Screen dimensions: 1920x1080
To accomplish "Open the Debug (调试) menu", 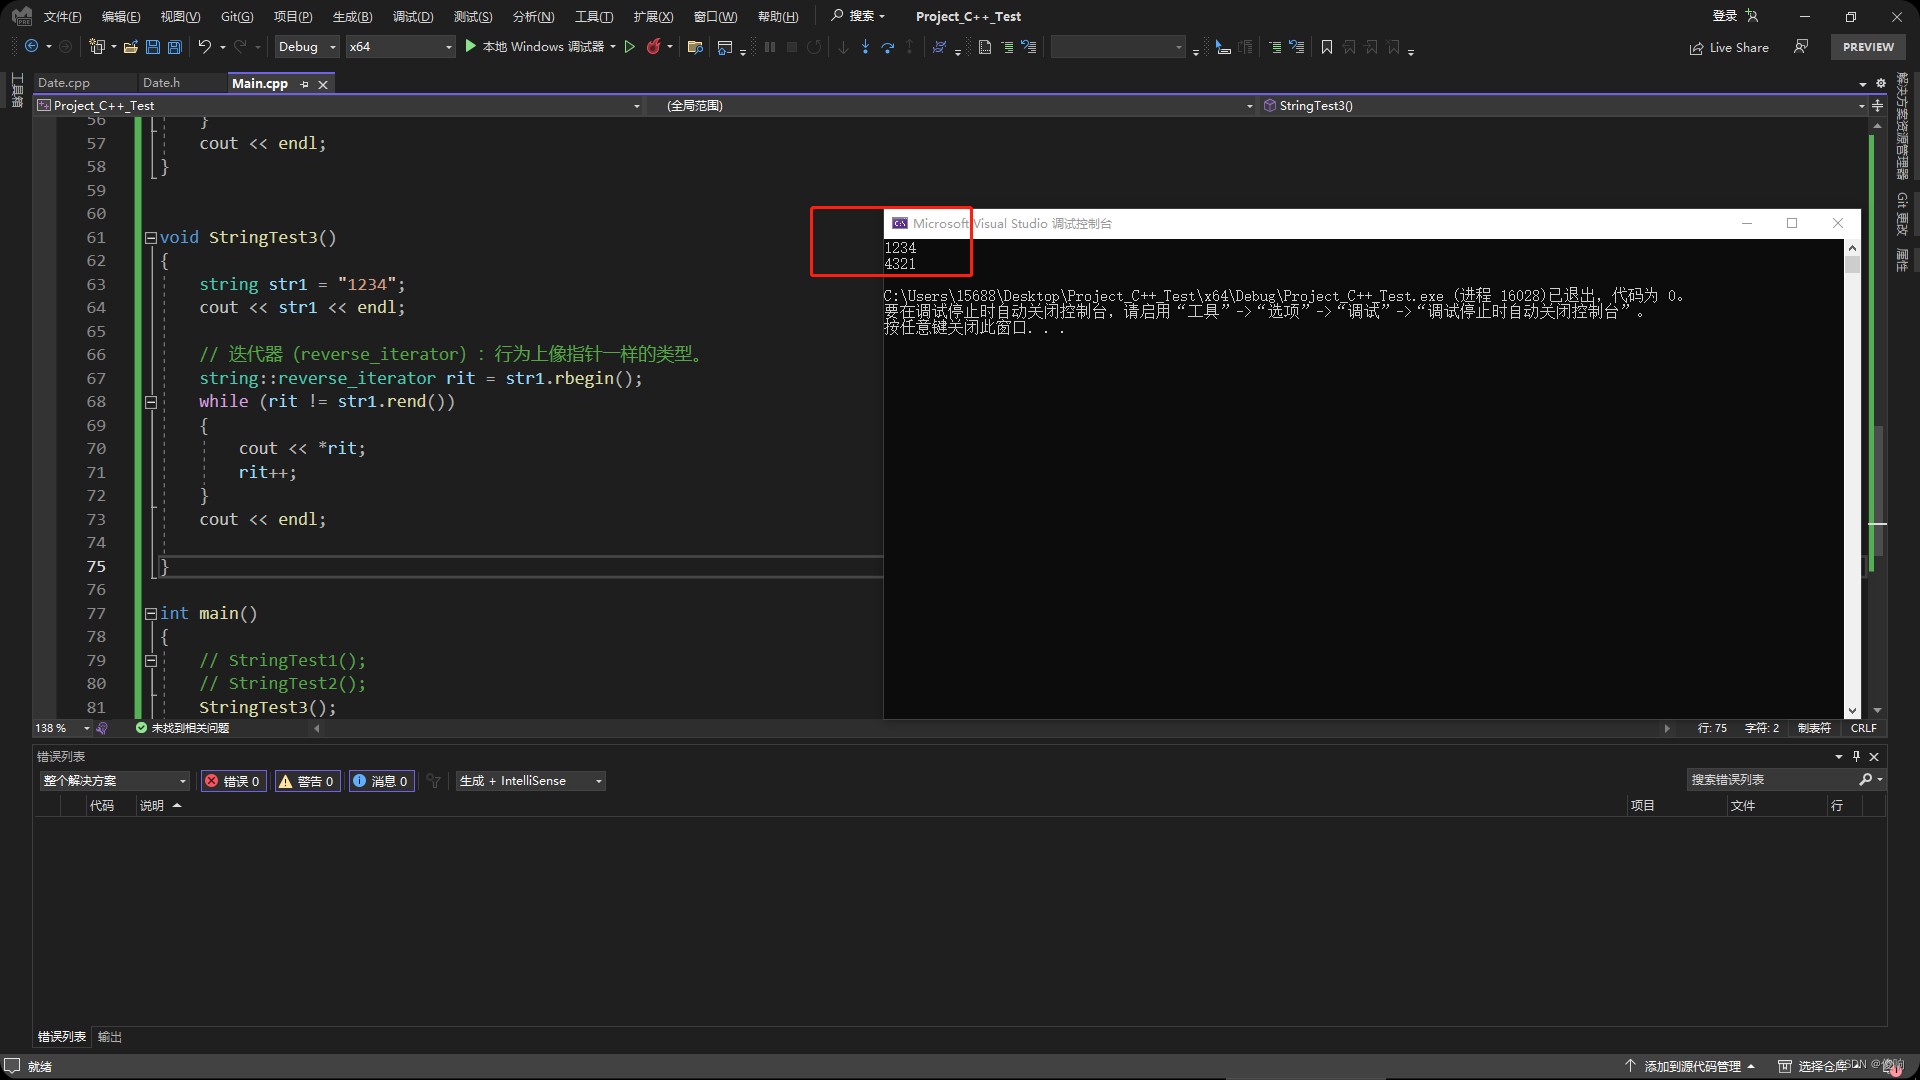I will click(413, 16).
